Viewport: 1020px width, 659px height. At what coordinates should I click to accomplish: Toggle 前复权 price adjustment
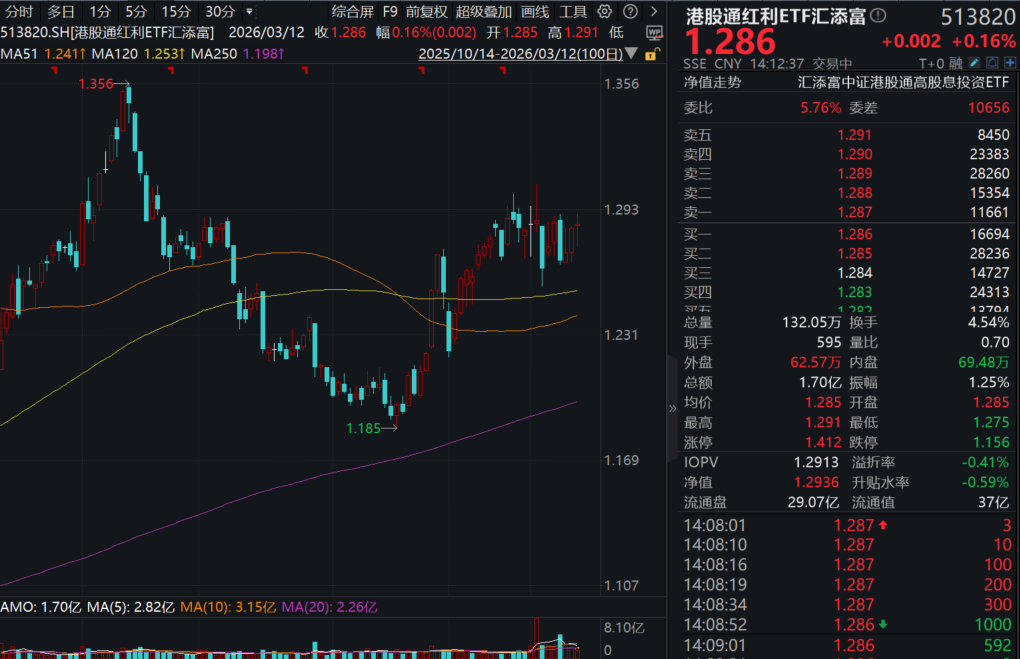pyautogui.click(x=426, y=12)
